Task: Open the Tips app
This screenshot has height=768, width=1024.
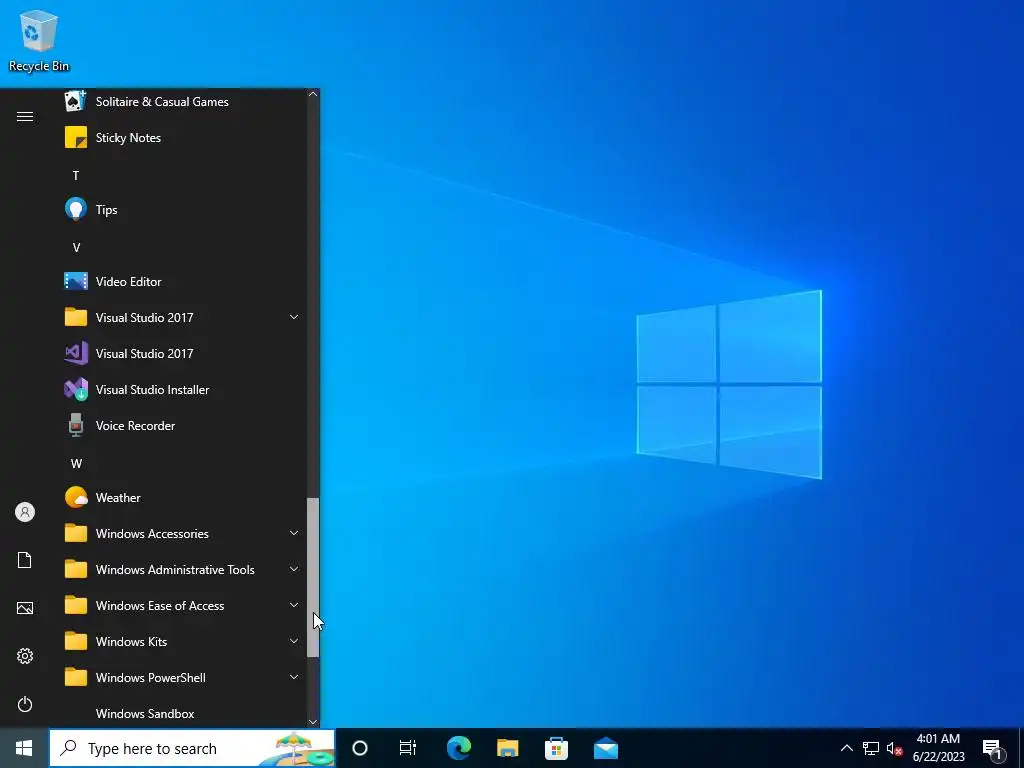Action: pos(183,210)
